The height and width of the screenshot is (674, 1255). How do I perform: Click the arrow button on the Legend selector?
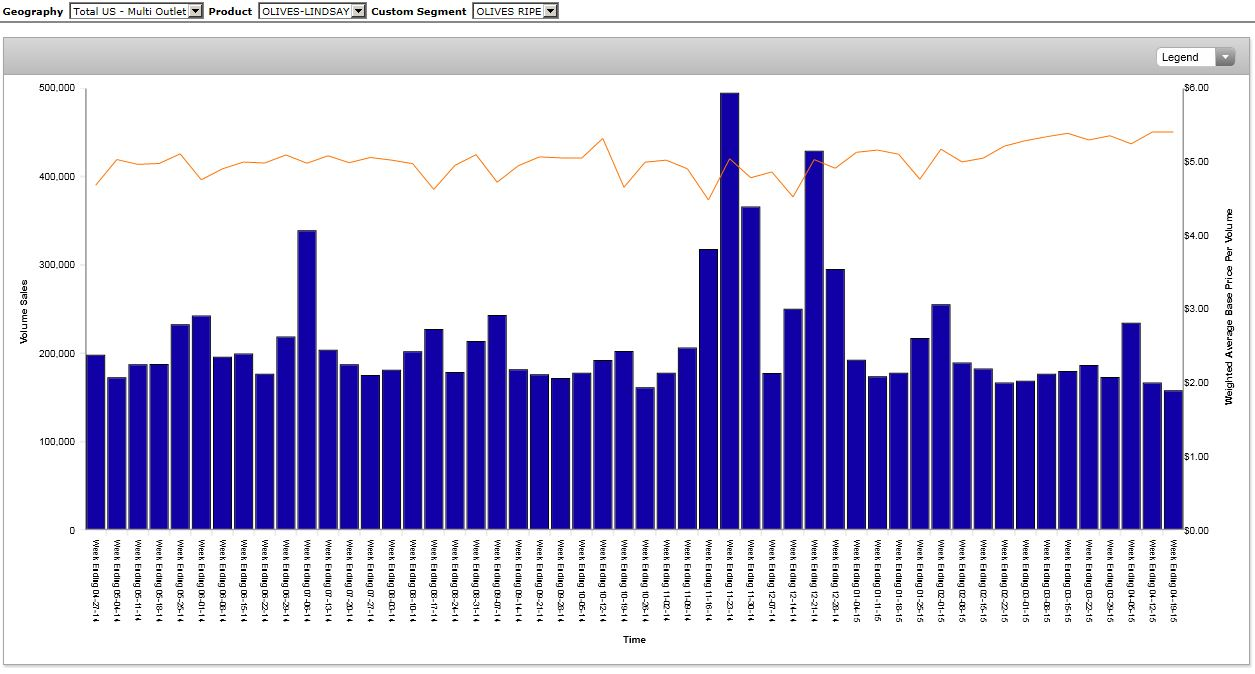1225,57
